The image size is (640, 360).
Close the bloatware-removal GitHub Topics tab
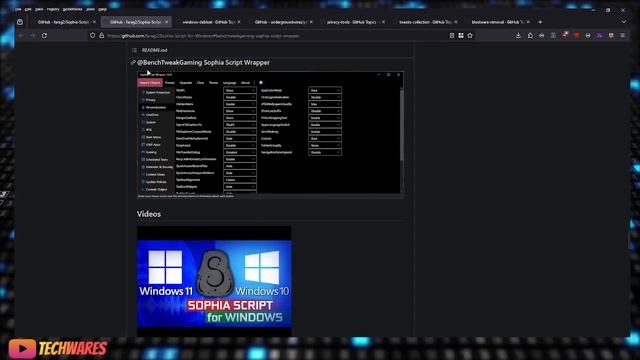pyautogui.click(x=528, y=22)
